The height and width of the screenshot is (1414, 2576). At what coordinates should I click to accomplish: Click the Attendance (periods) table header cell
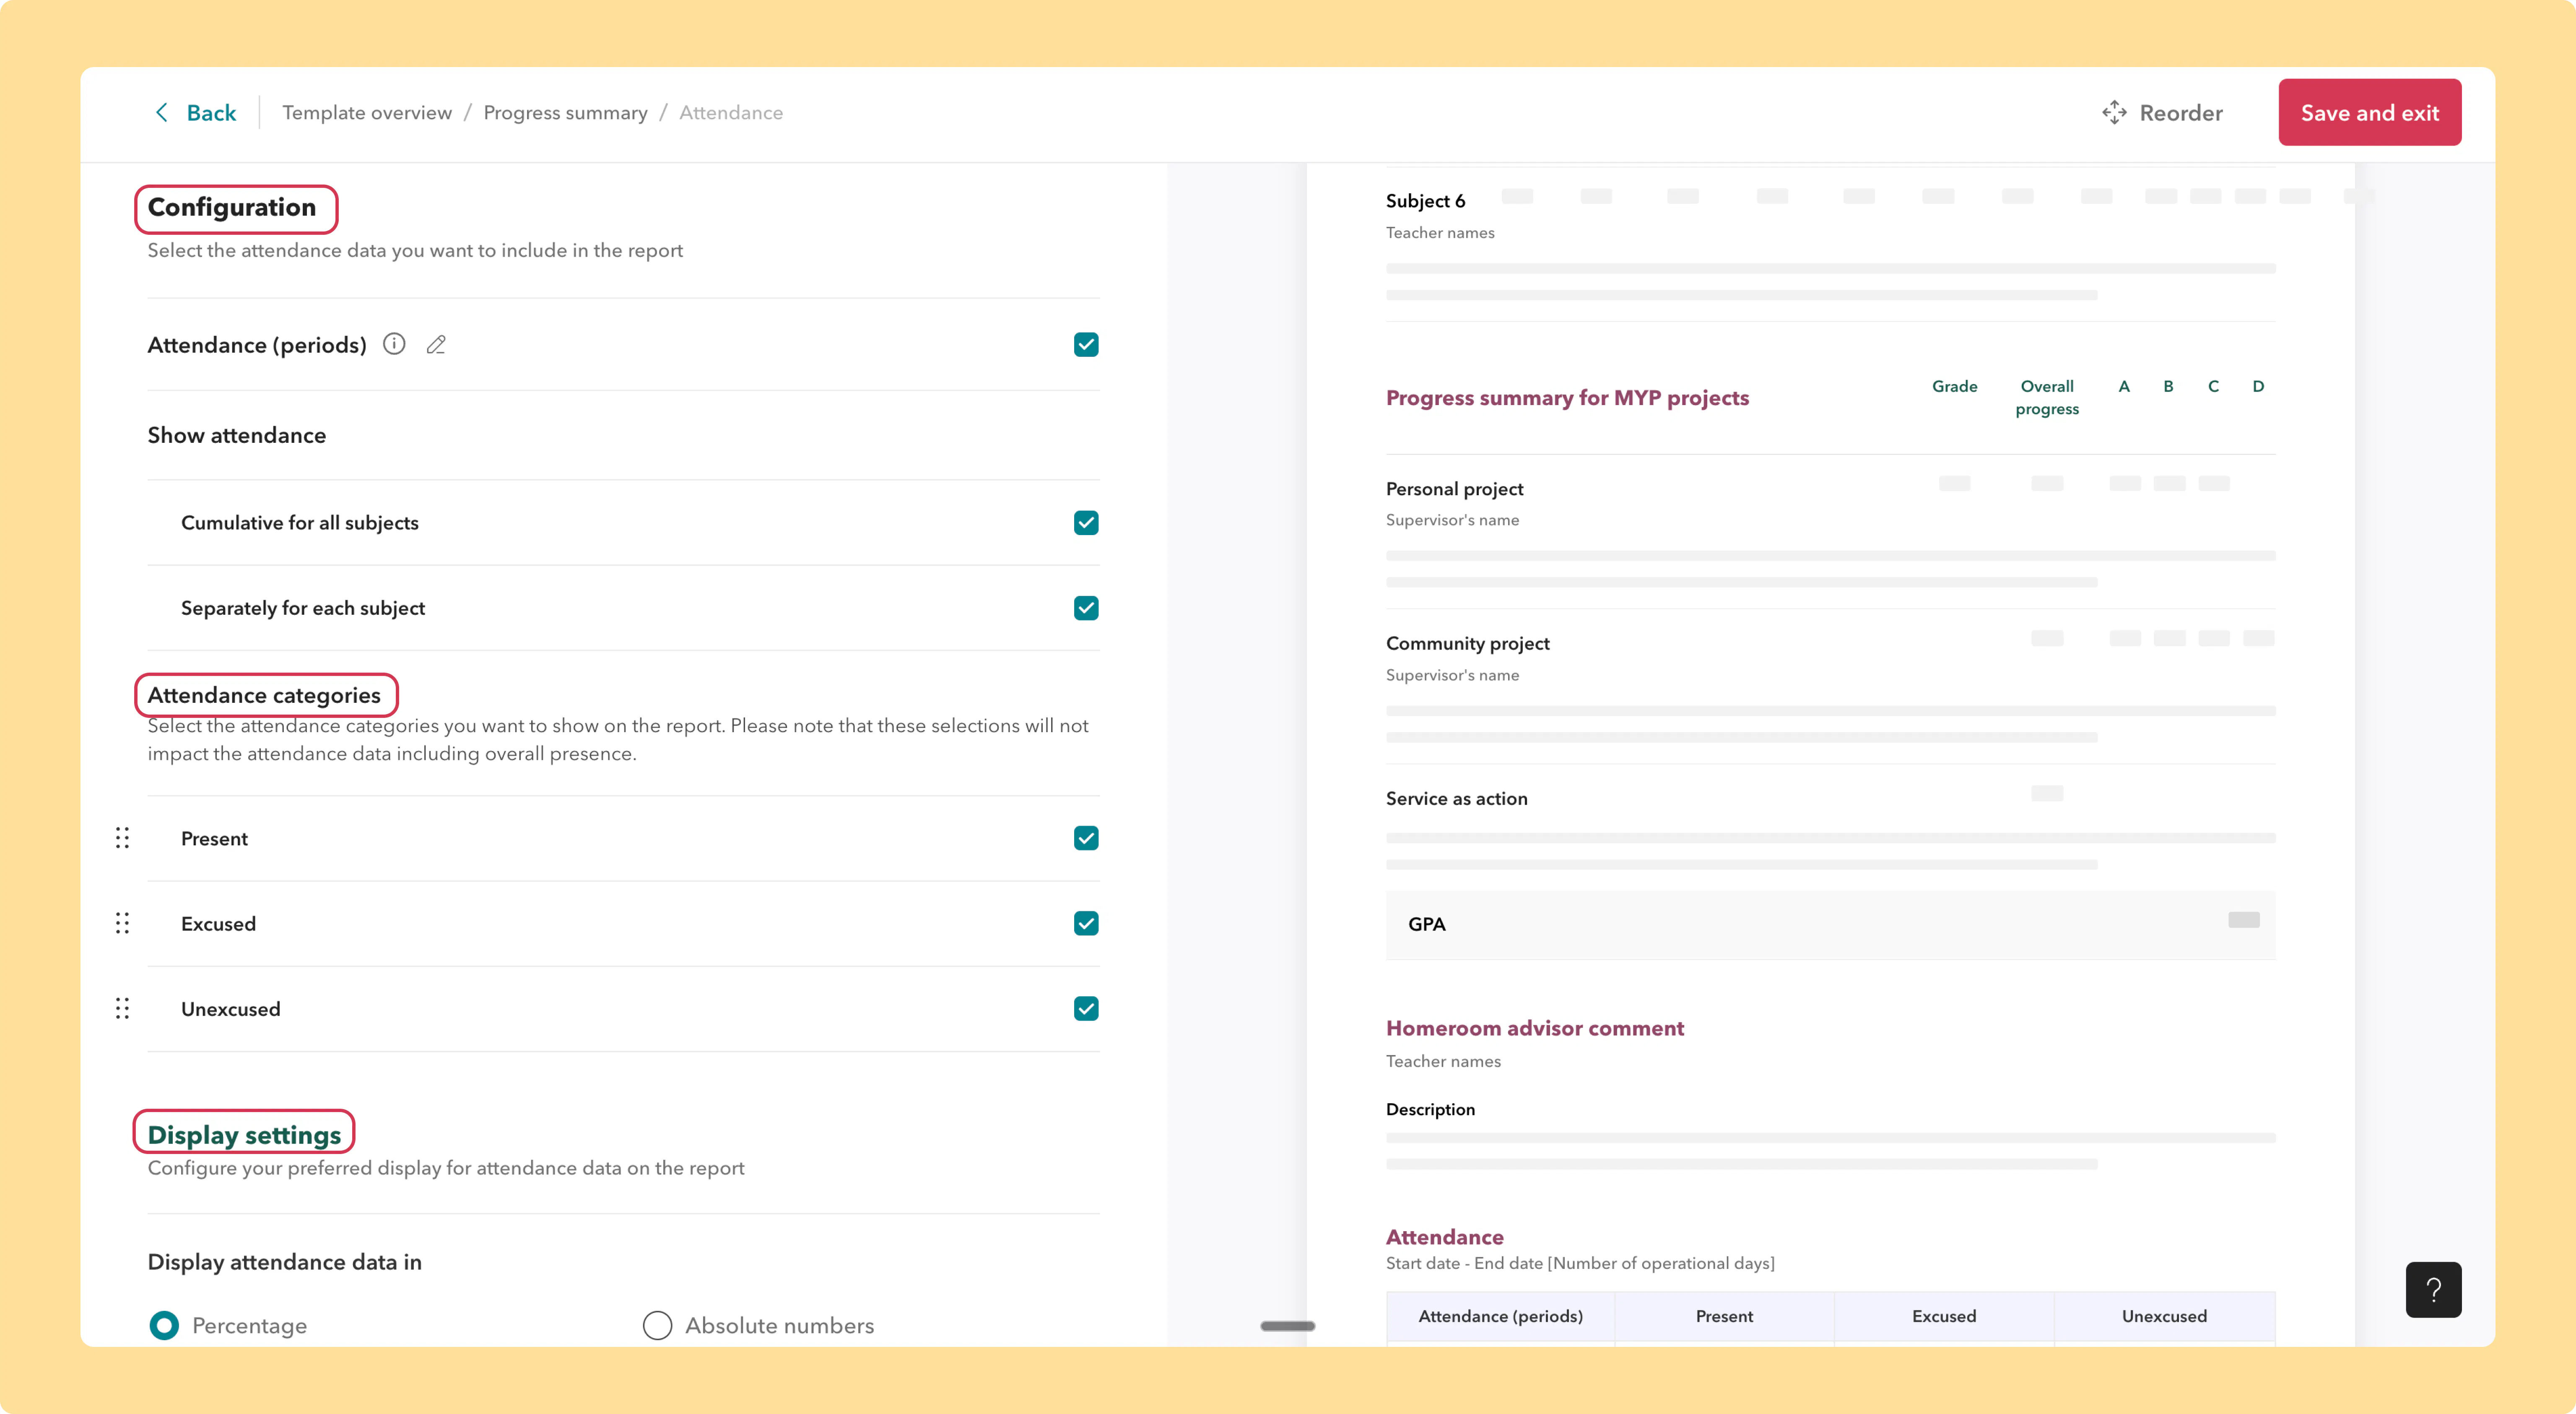(x=1500, y=1316)
